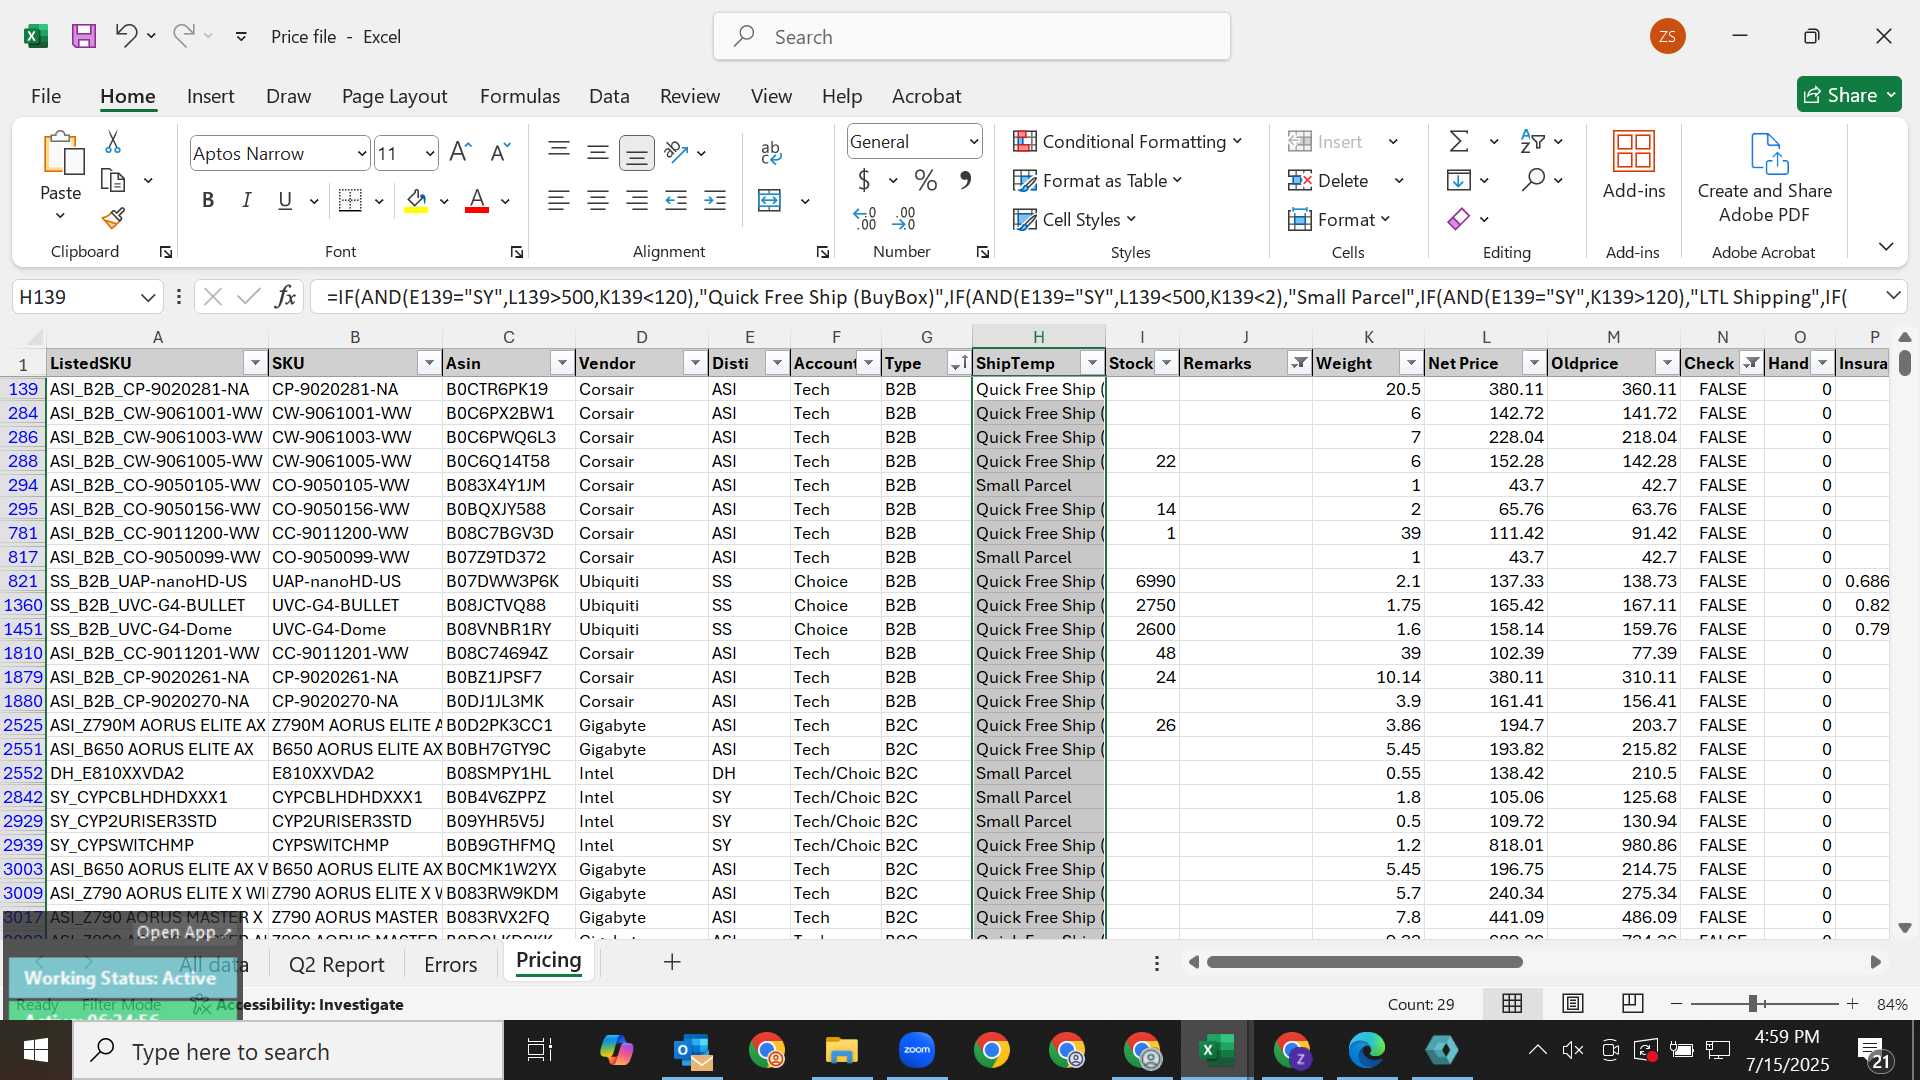Open the File menu
This screenshot has width=1920, height=1080.
(x=46, y=96)
